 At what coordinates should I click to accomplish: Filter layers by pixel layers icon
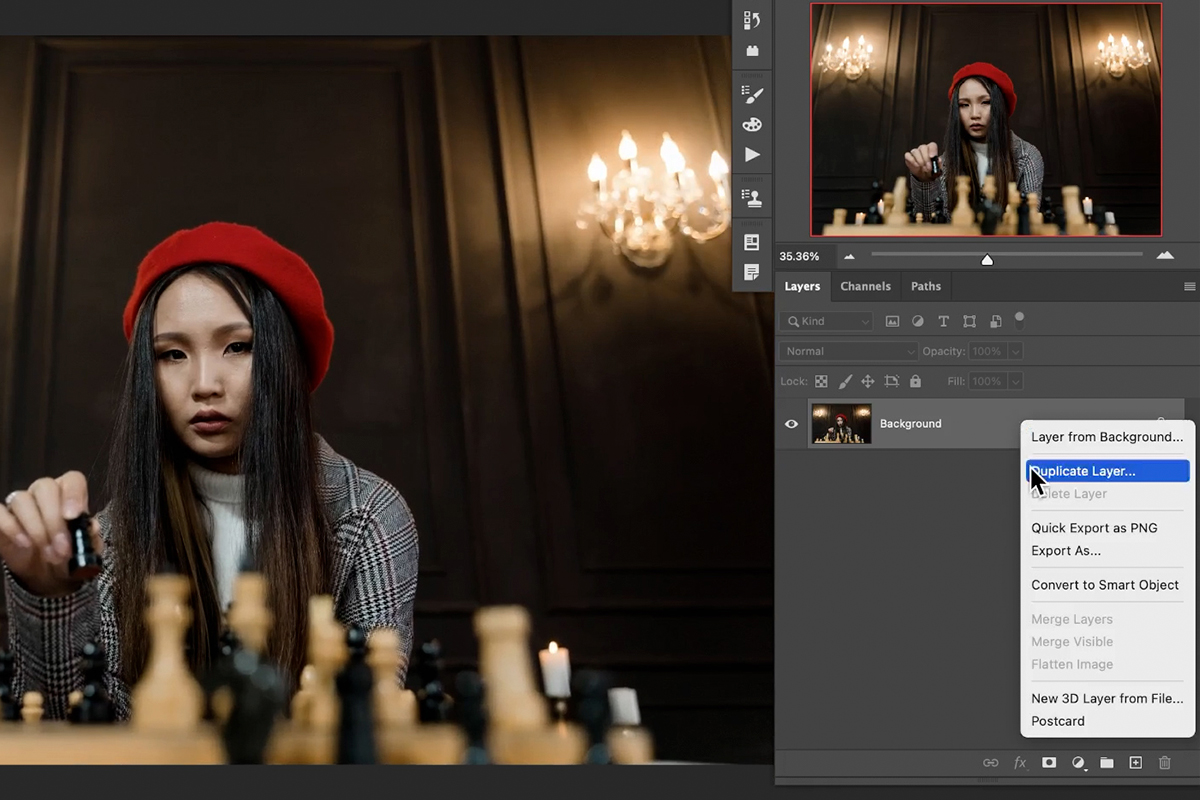pos(892,322)
